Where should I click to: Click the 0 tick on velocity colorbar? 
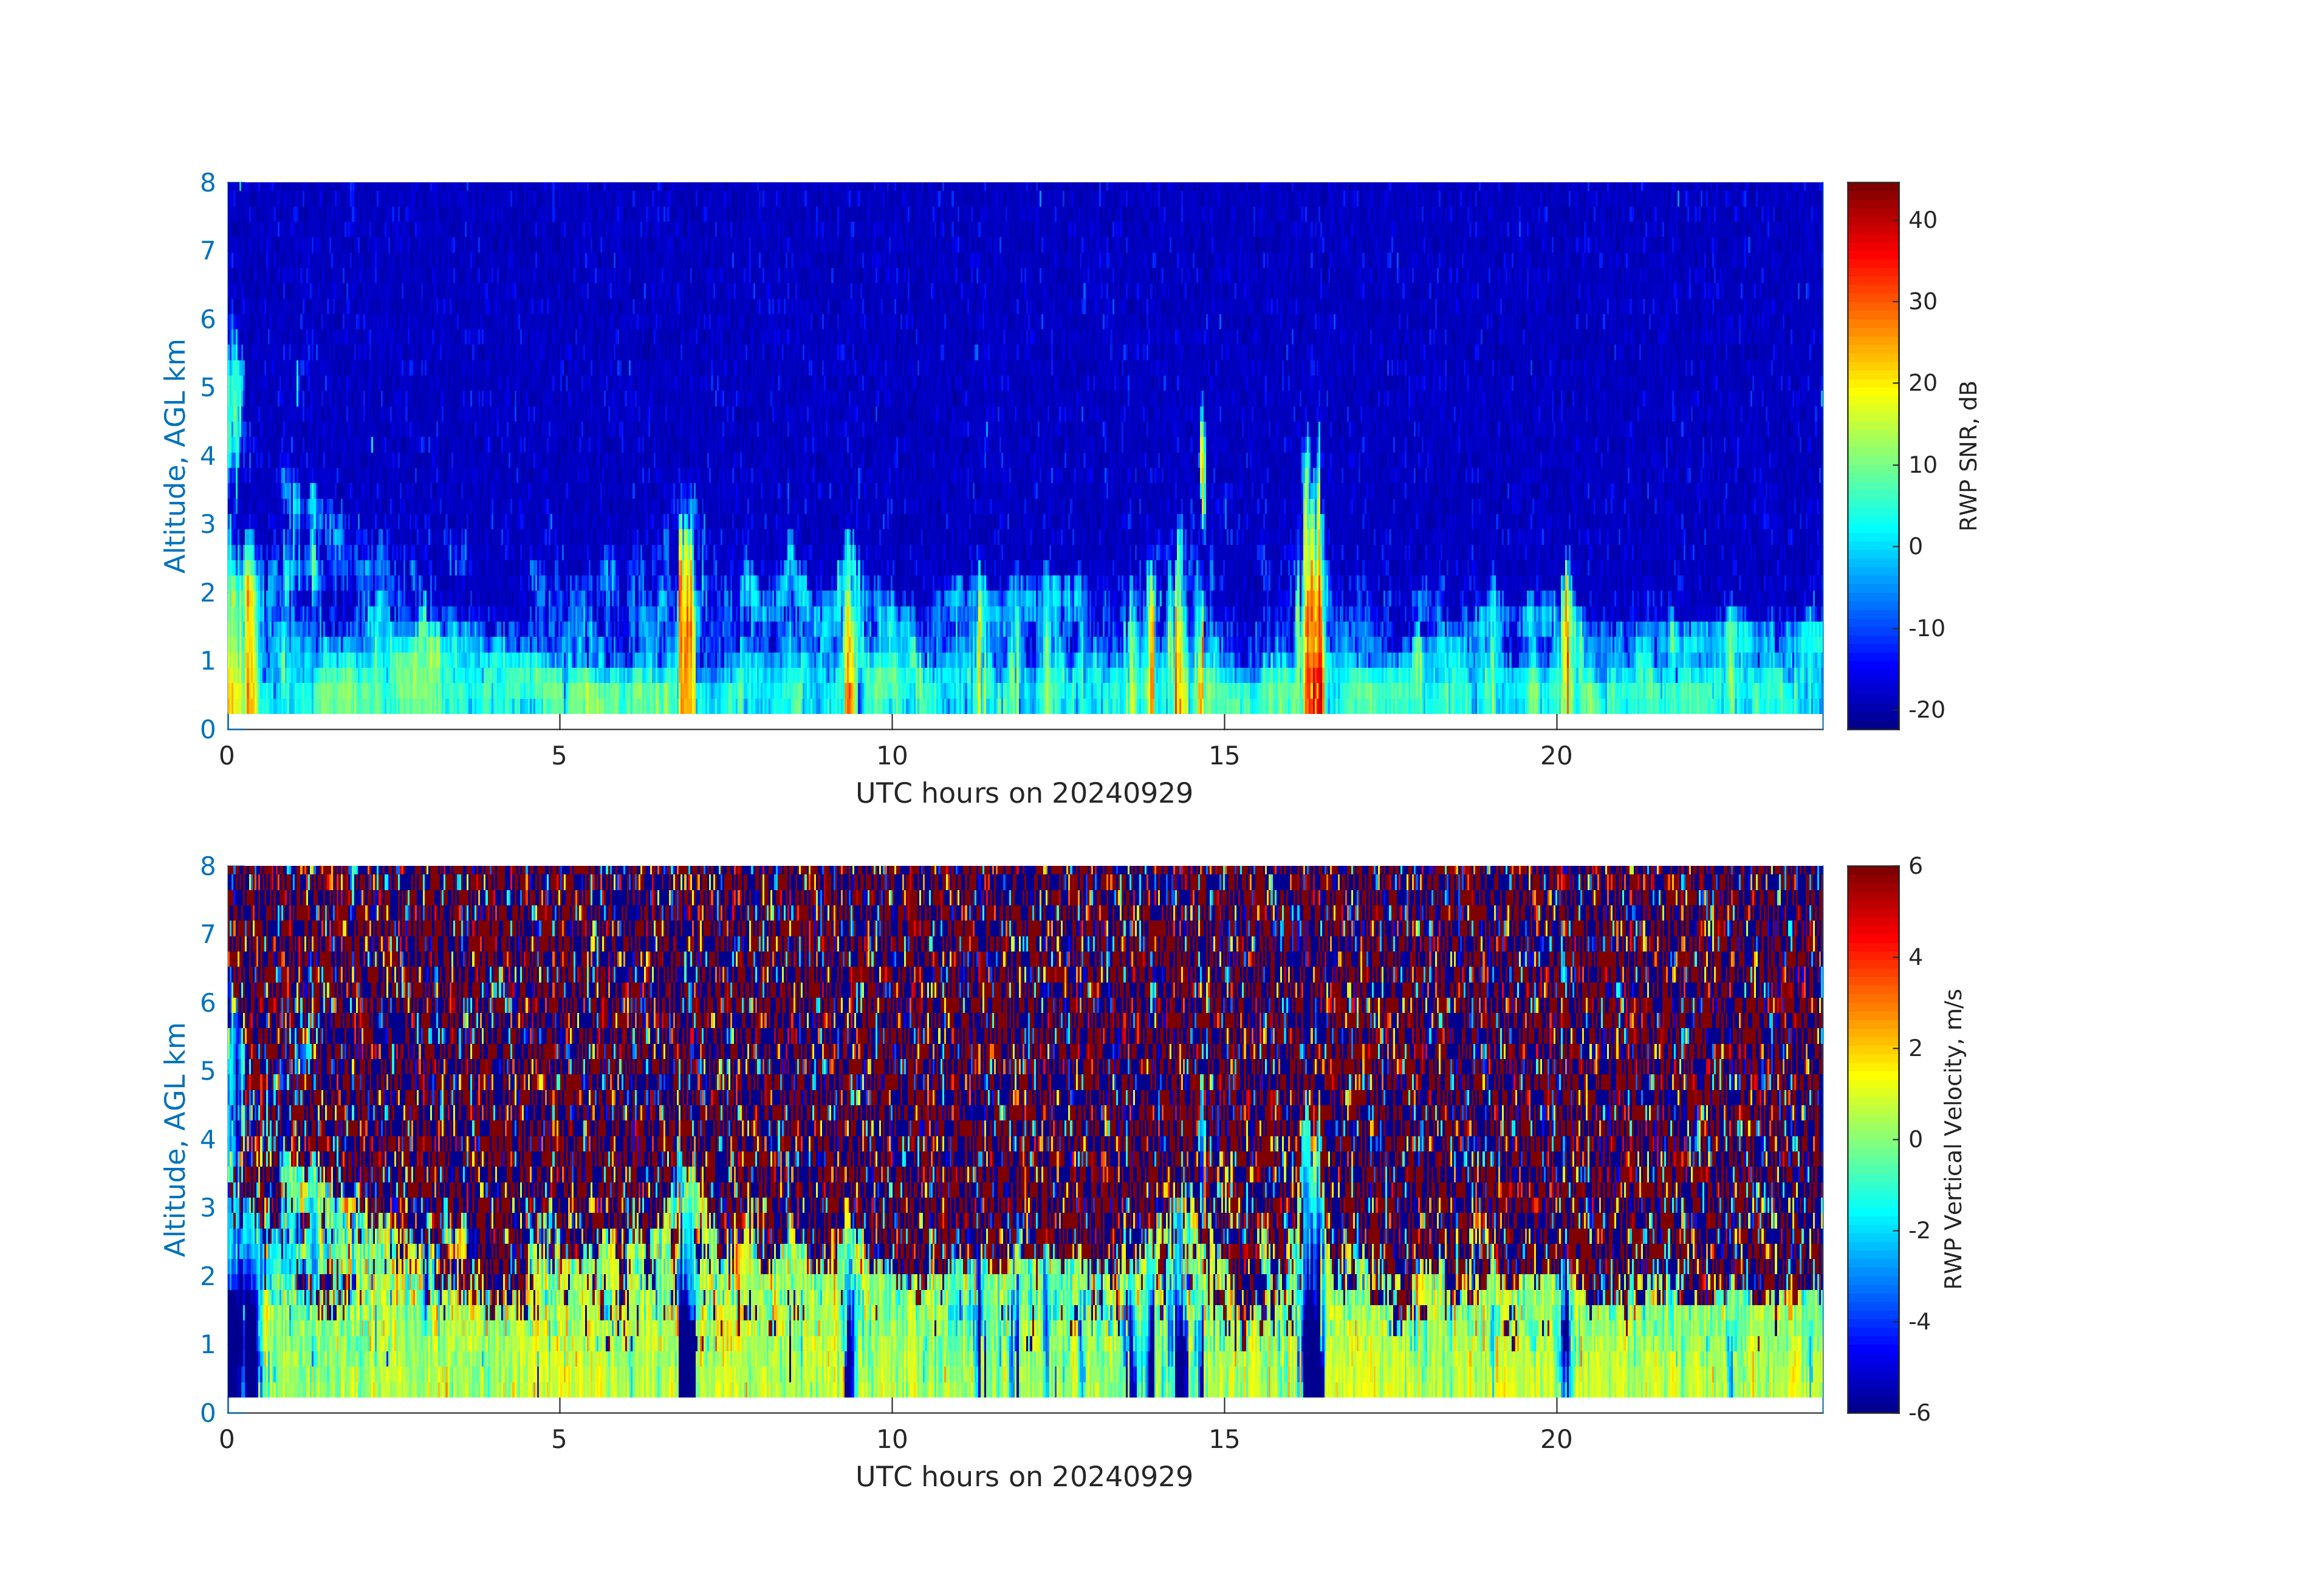click(1915, 1139)
